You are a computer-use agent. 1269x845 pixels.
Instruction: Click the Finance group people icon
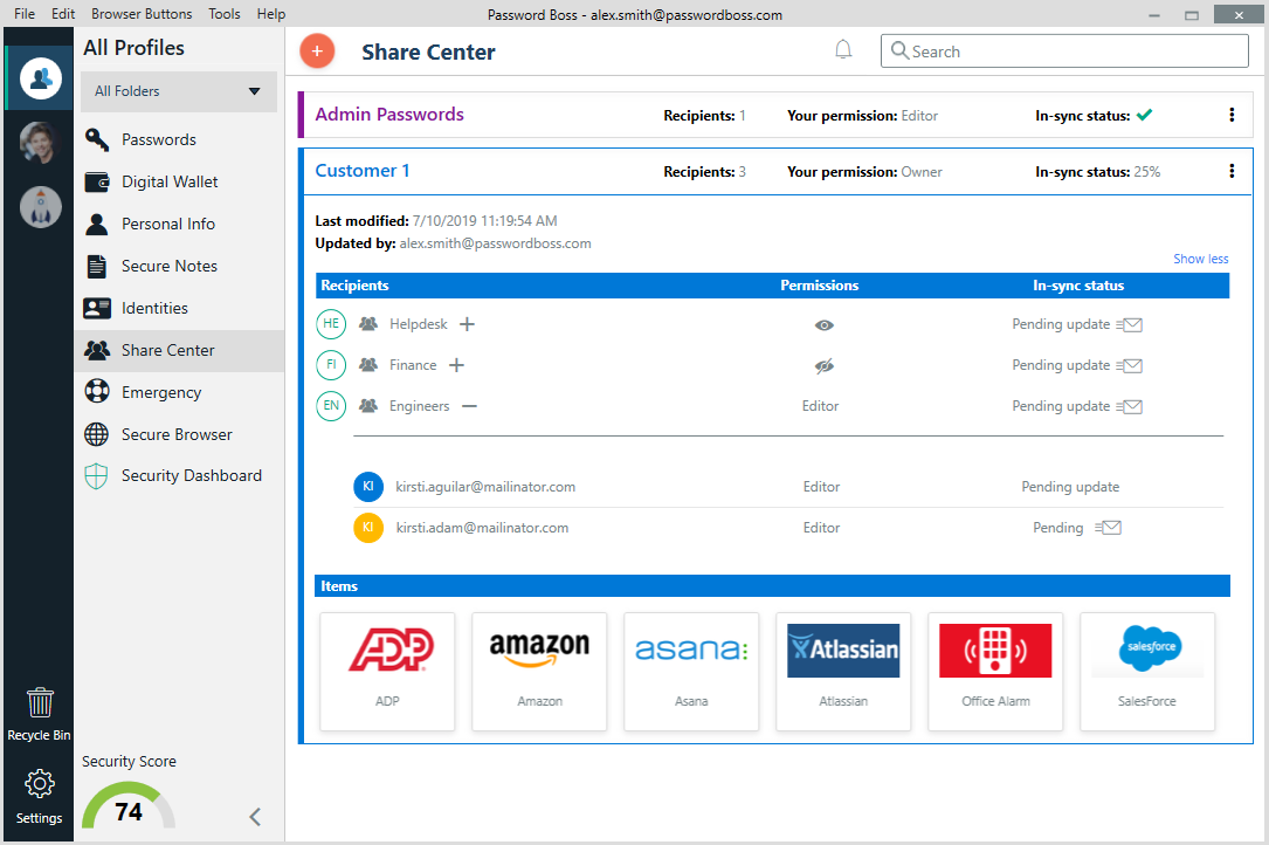click(368, 365)
